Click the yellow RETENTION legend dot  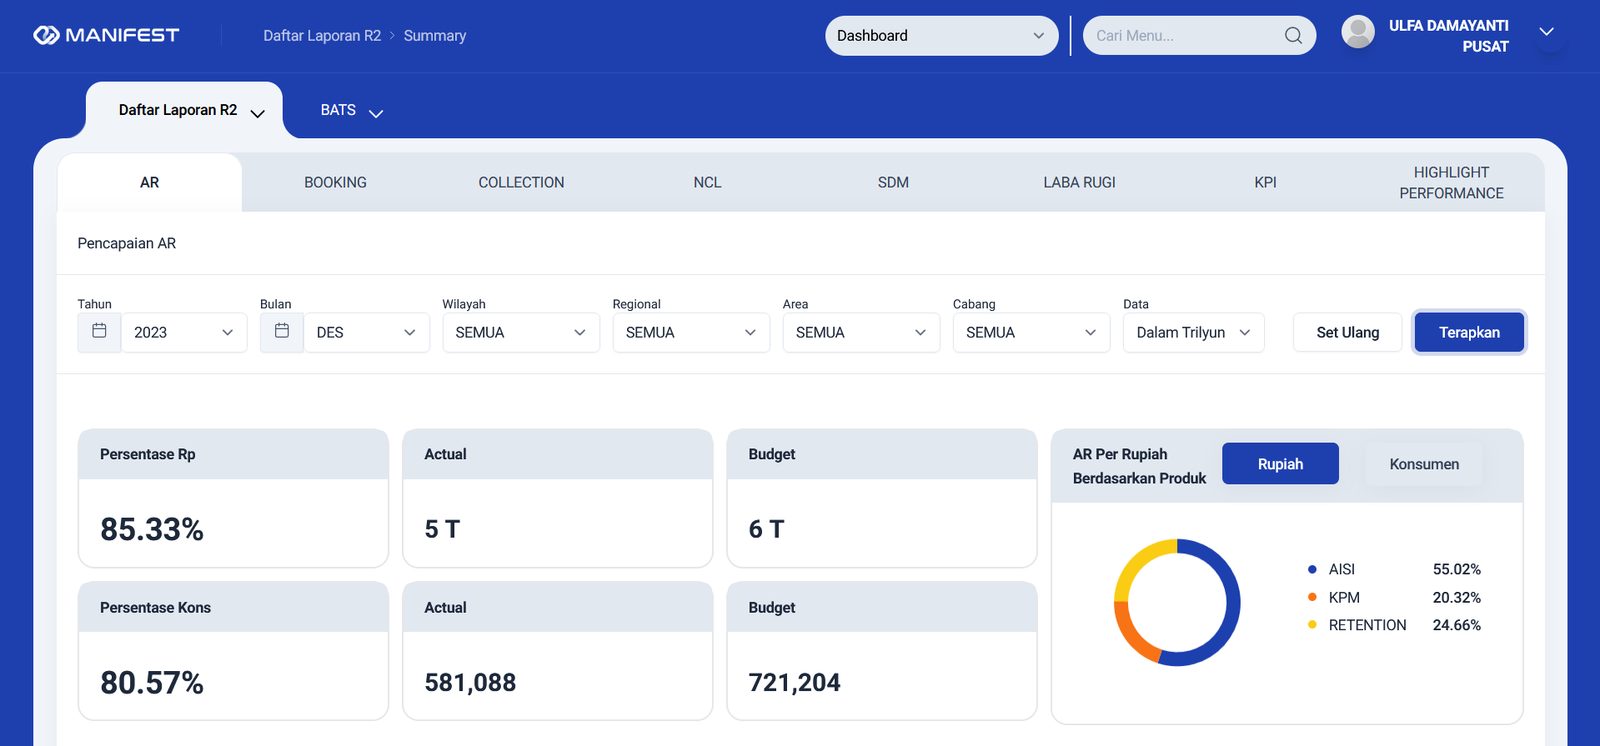tap(1312, 626)
